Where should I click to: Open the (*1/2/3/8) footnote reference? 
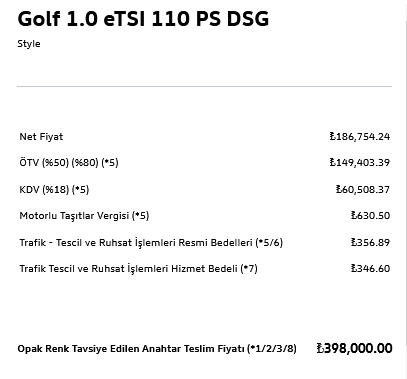272,349
